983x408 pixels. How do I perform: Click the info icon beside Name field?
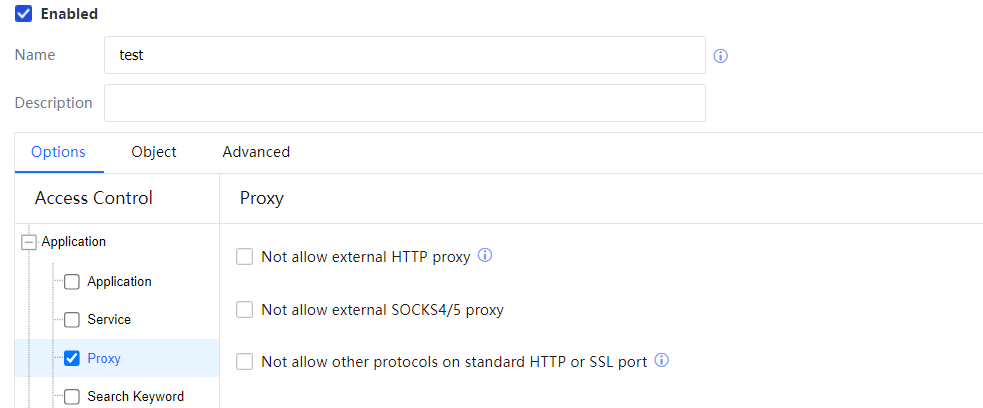point(720,56)
